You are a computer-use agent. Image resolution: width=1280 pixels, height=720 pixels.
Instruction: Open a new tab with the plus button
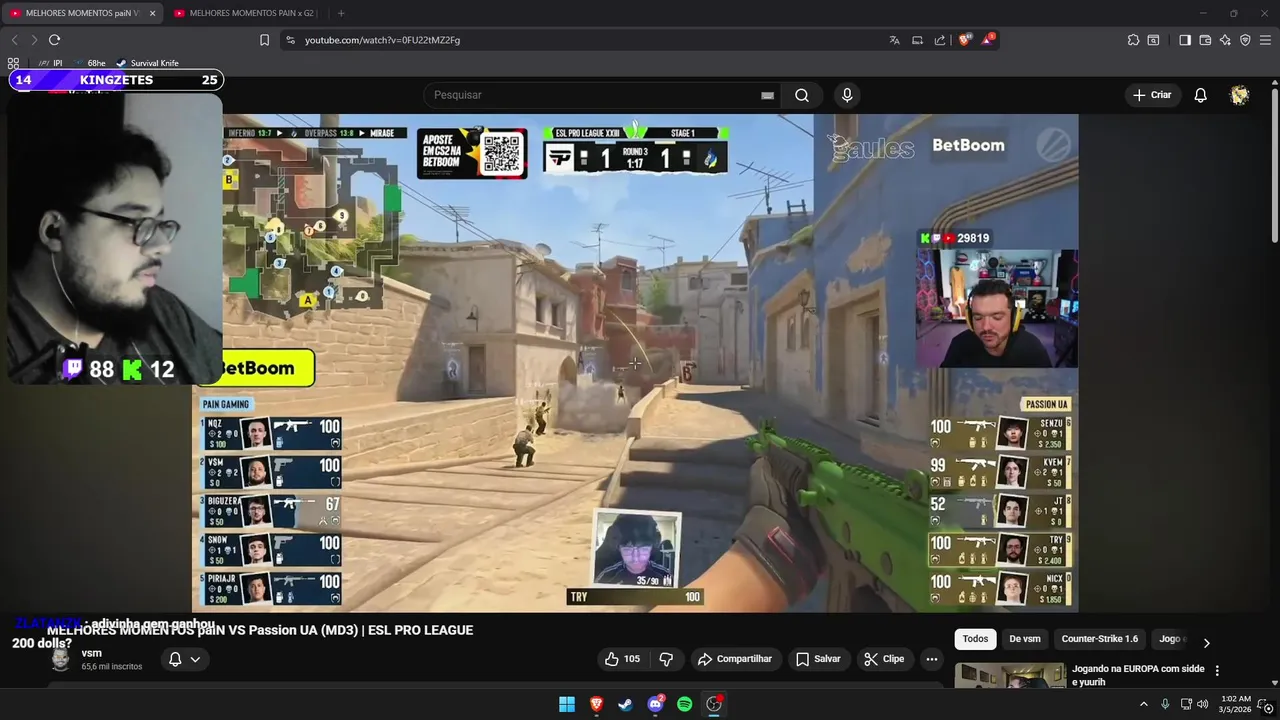point(341,13)
